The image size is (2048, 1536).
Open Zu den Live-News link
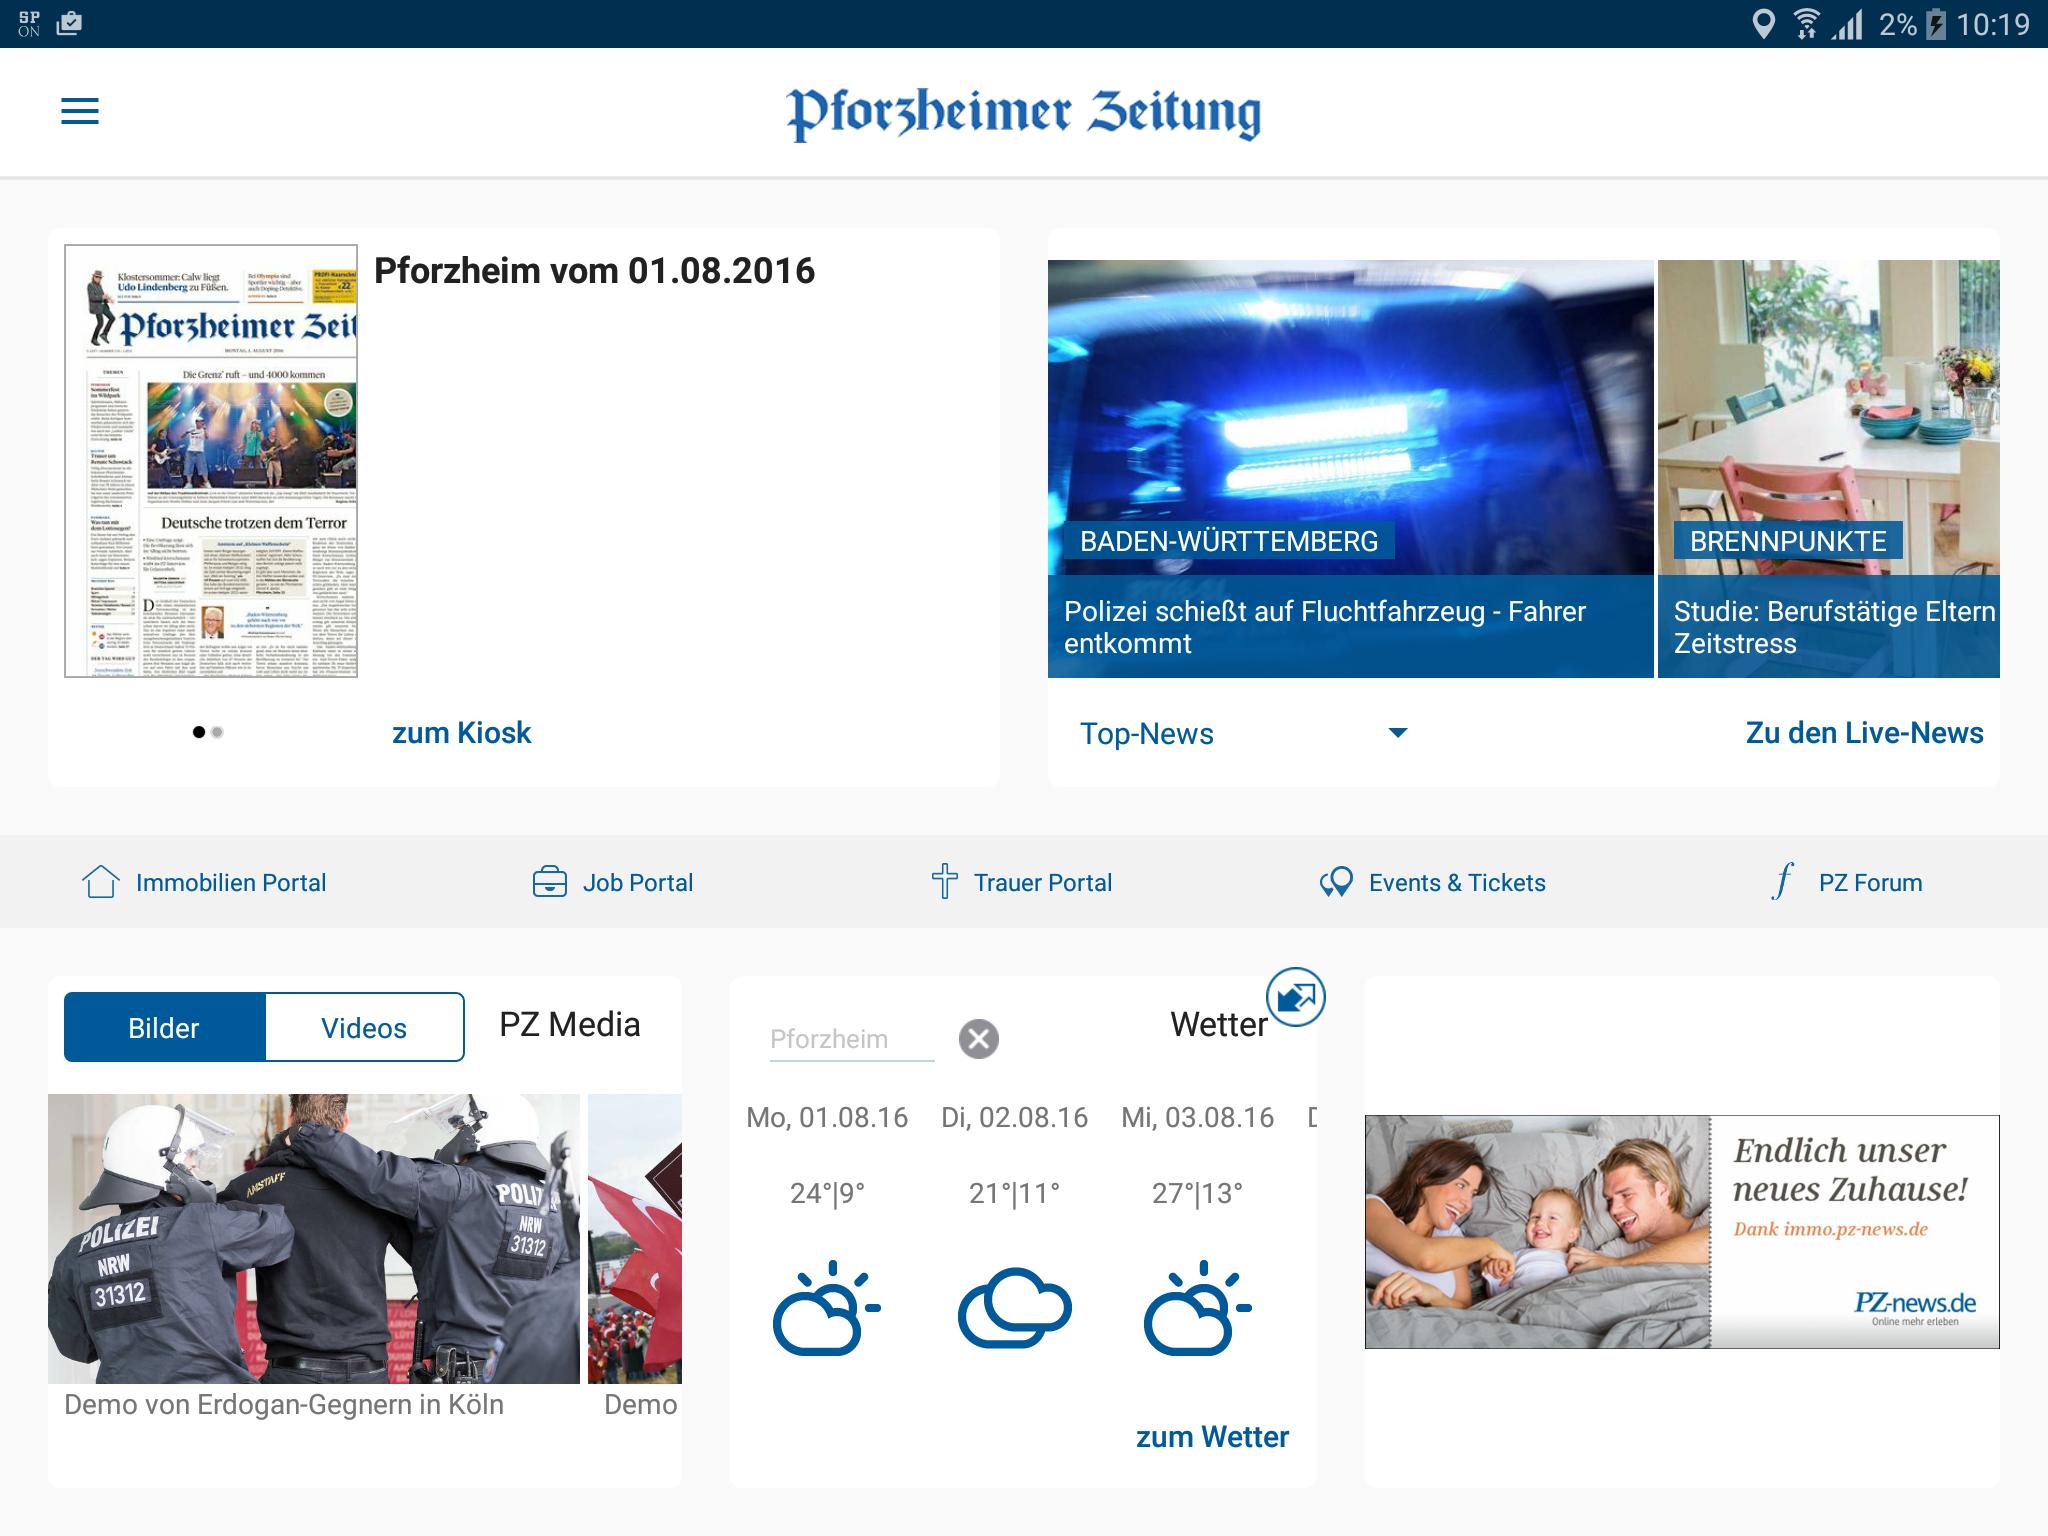(1864, 733)
